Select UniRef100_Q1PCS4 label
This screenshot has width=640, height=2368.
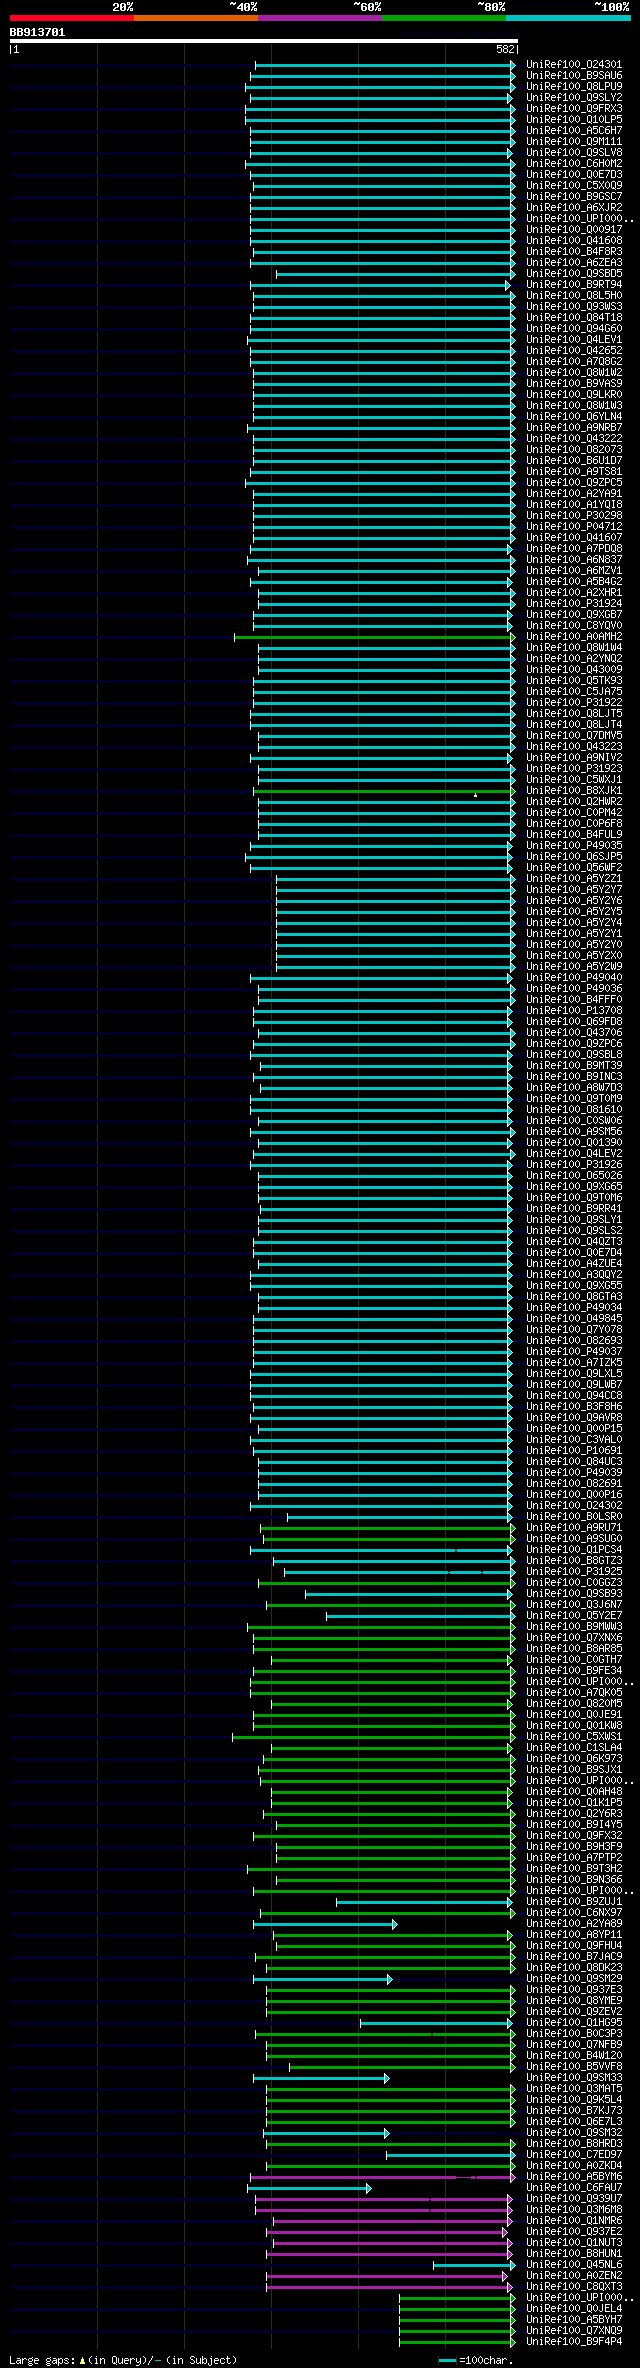click(x=574, y=1550)
